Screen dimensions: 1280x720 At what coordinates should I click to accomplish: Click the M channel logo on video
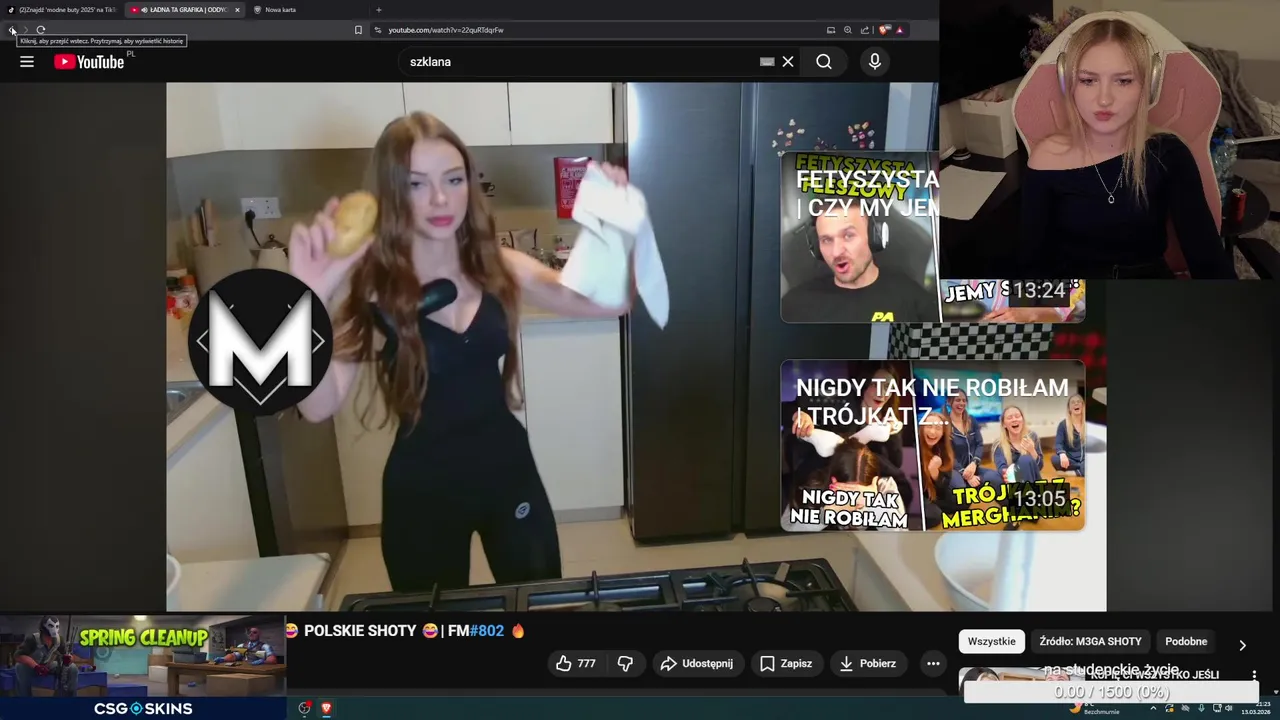click(261, 343)
